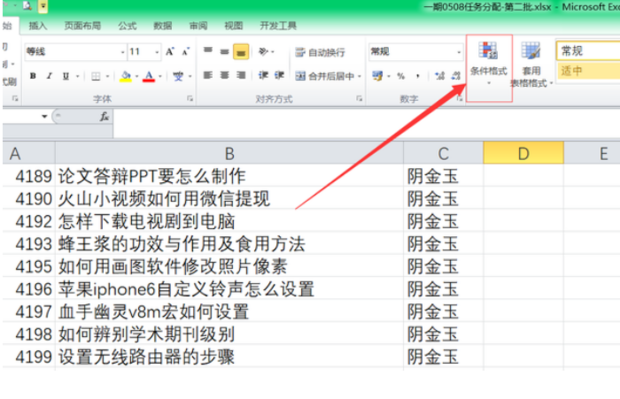This screenshot has height=399, width=620.
Task: Open merge and center dropdown arrow
Action: click(x=359, y=76)
